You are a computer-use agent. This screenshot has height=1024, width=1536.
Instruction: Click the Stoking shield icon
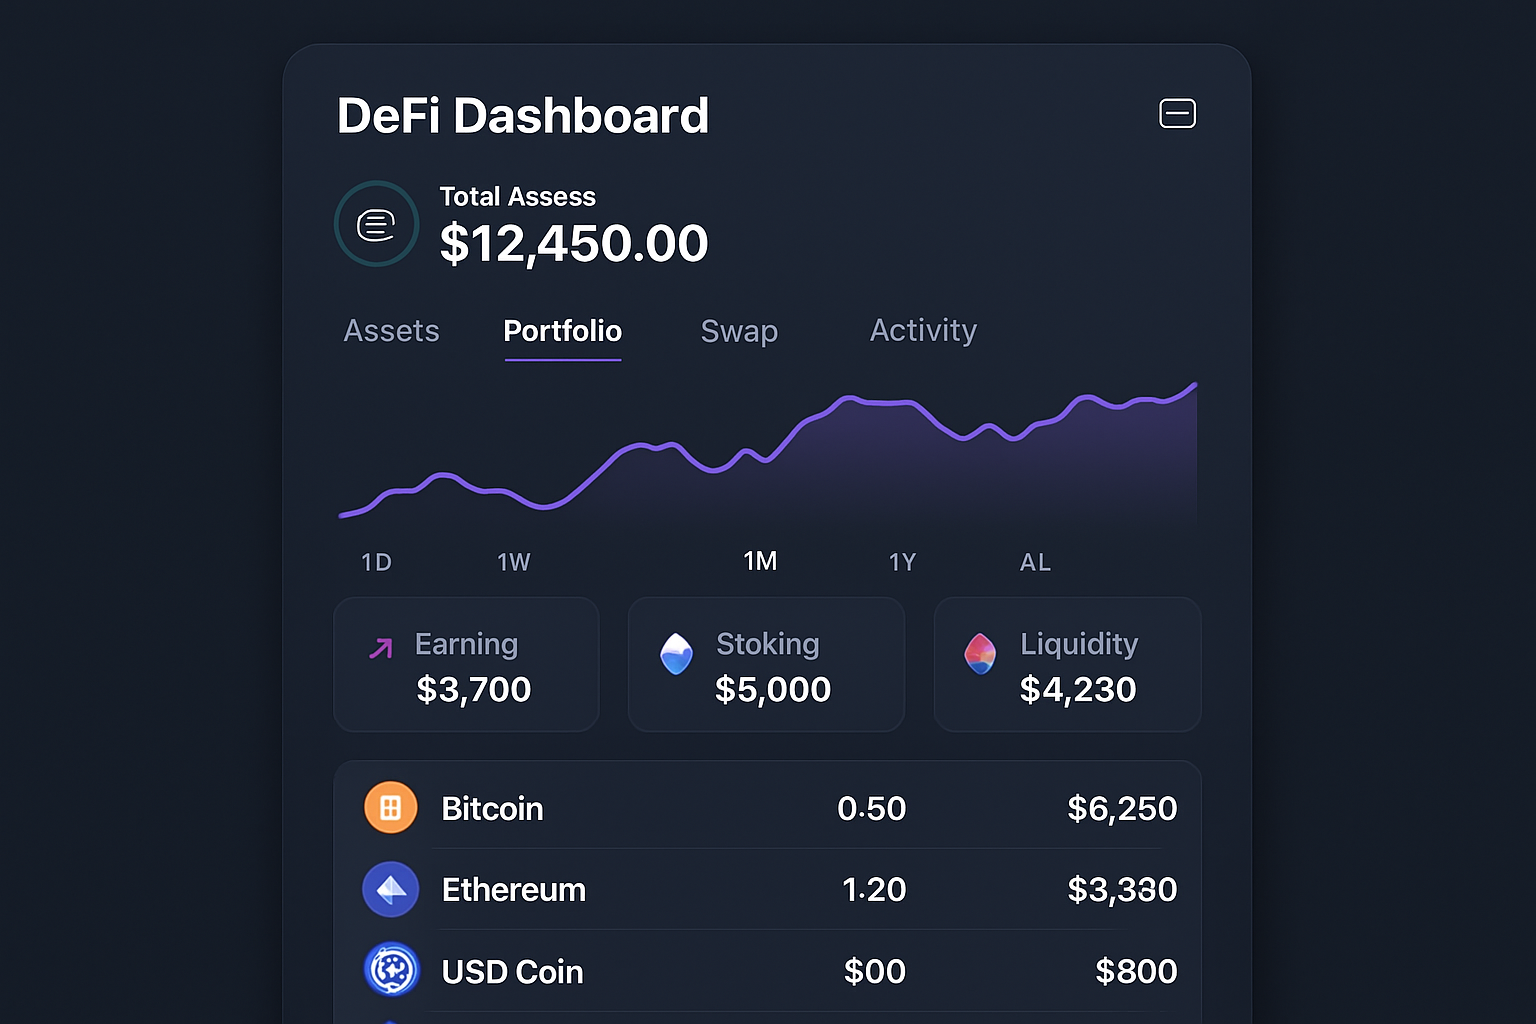point(677,655)
